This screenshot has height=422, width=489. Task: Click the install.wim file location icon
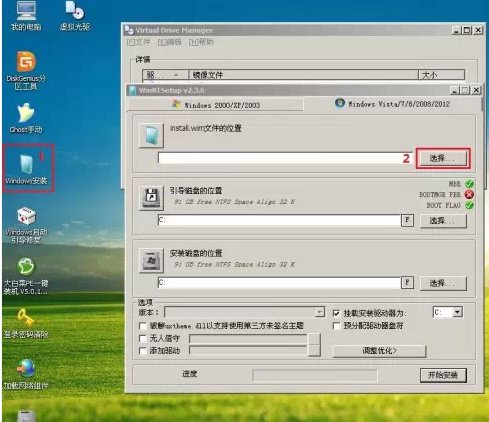pos(151,135)
